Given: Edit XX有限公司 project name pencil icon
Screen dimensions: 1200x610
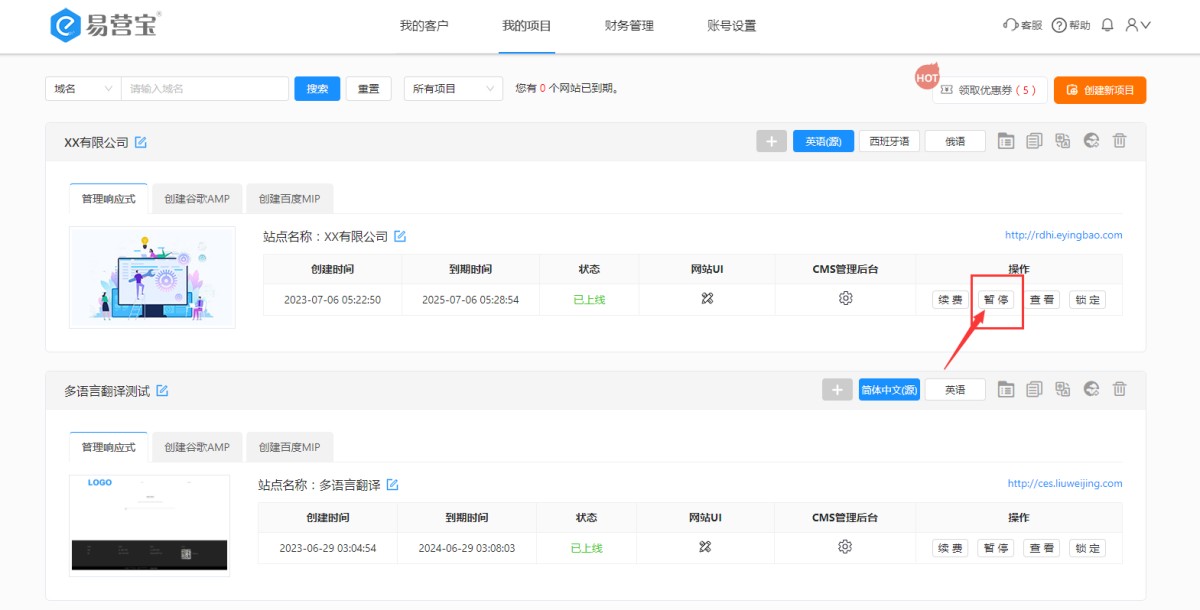Looking at the screenshot, I should 141,142.
